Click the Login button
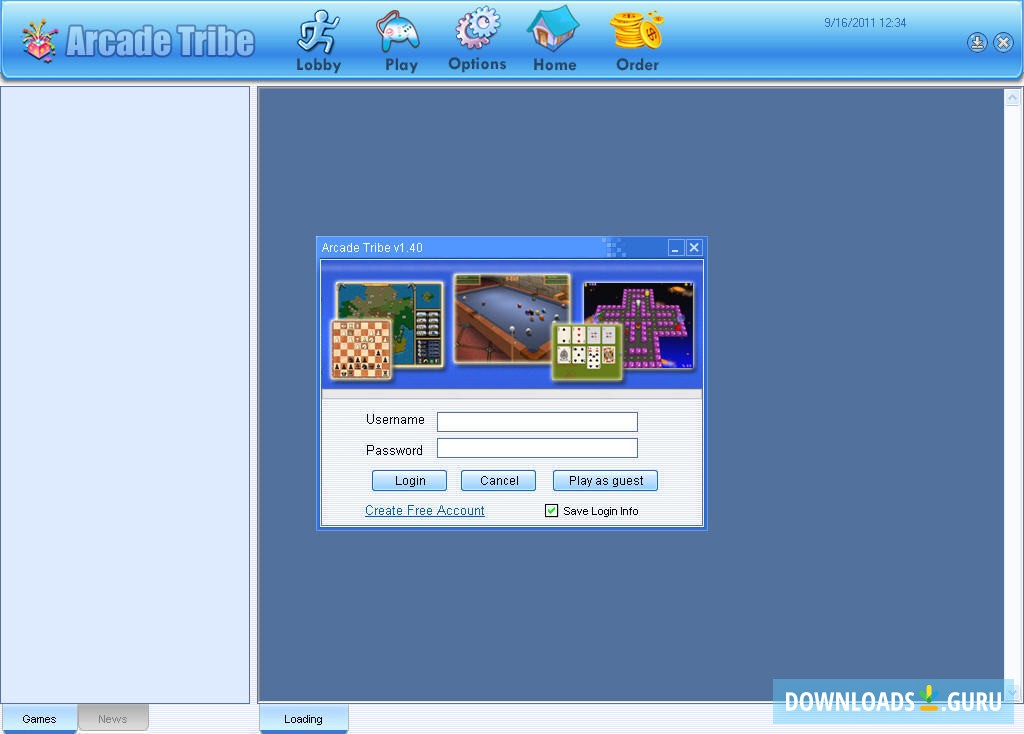1024x734 pixels. click(409, 481)
